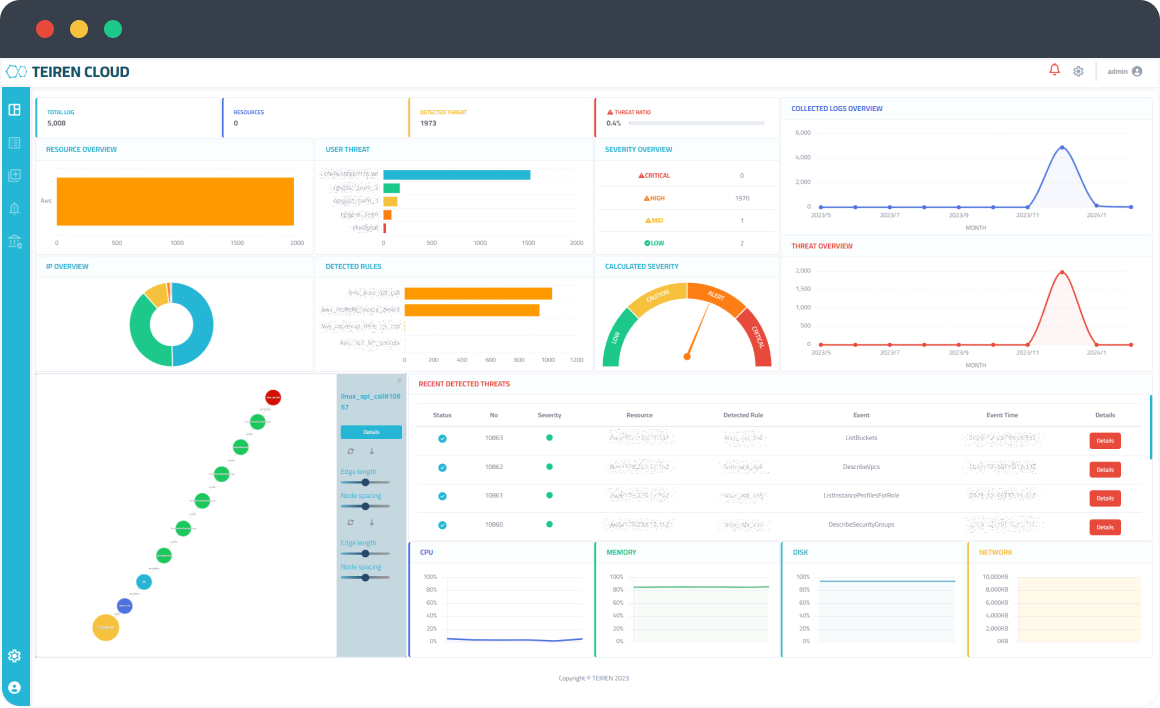Click the HIGH count 1970

742,198
